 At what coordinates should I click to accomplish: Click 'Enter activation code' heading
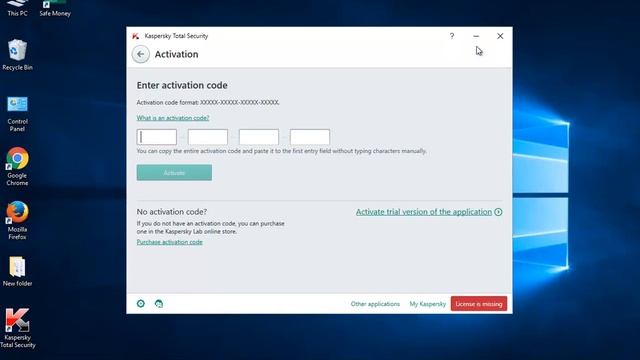[182, 85]
